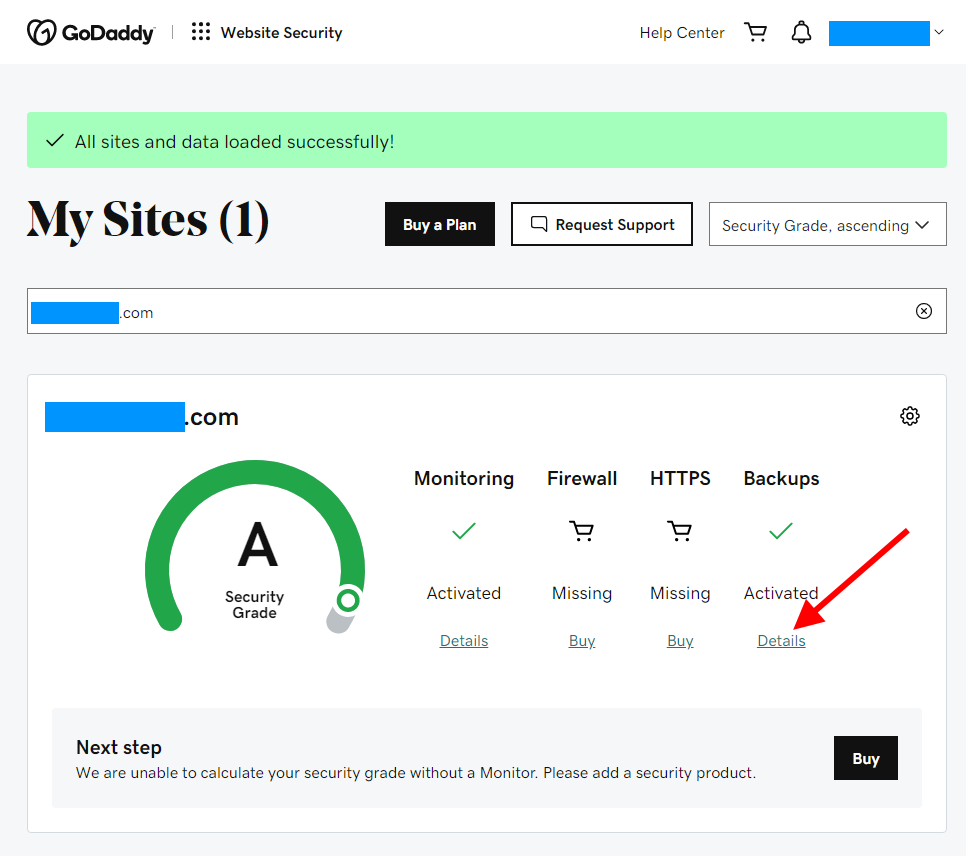Open the Website Security apps grid icon

click(x=200, y=31)
